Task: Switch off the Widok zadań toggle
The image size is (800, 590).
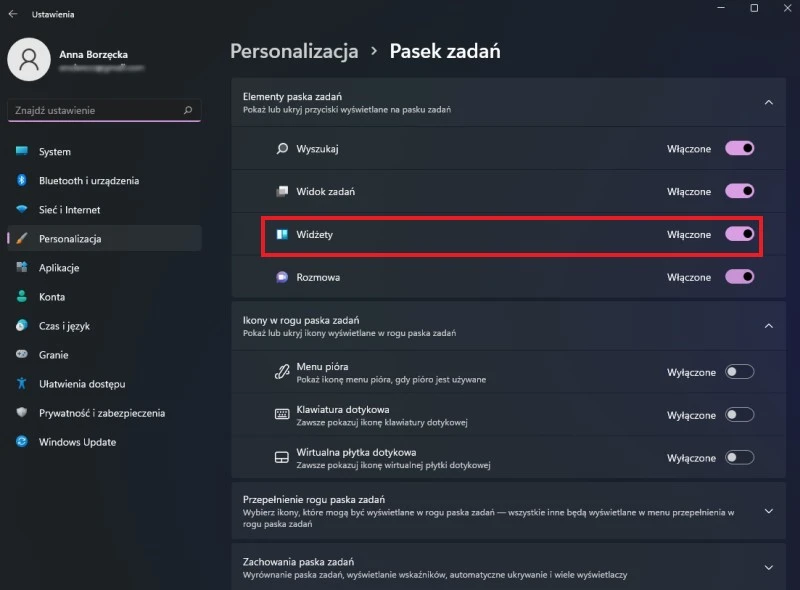Action: pyautogui.click(x=739, y=191)
